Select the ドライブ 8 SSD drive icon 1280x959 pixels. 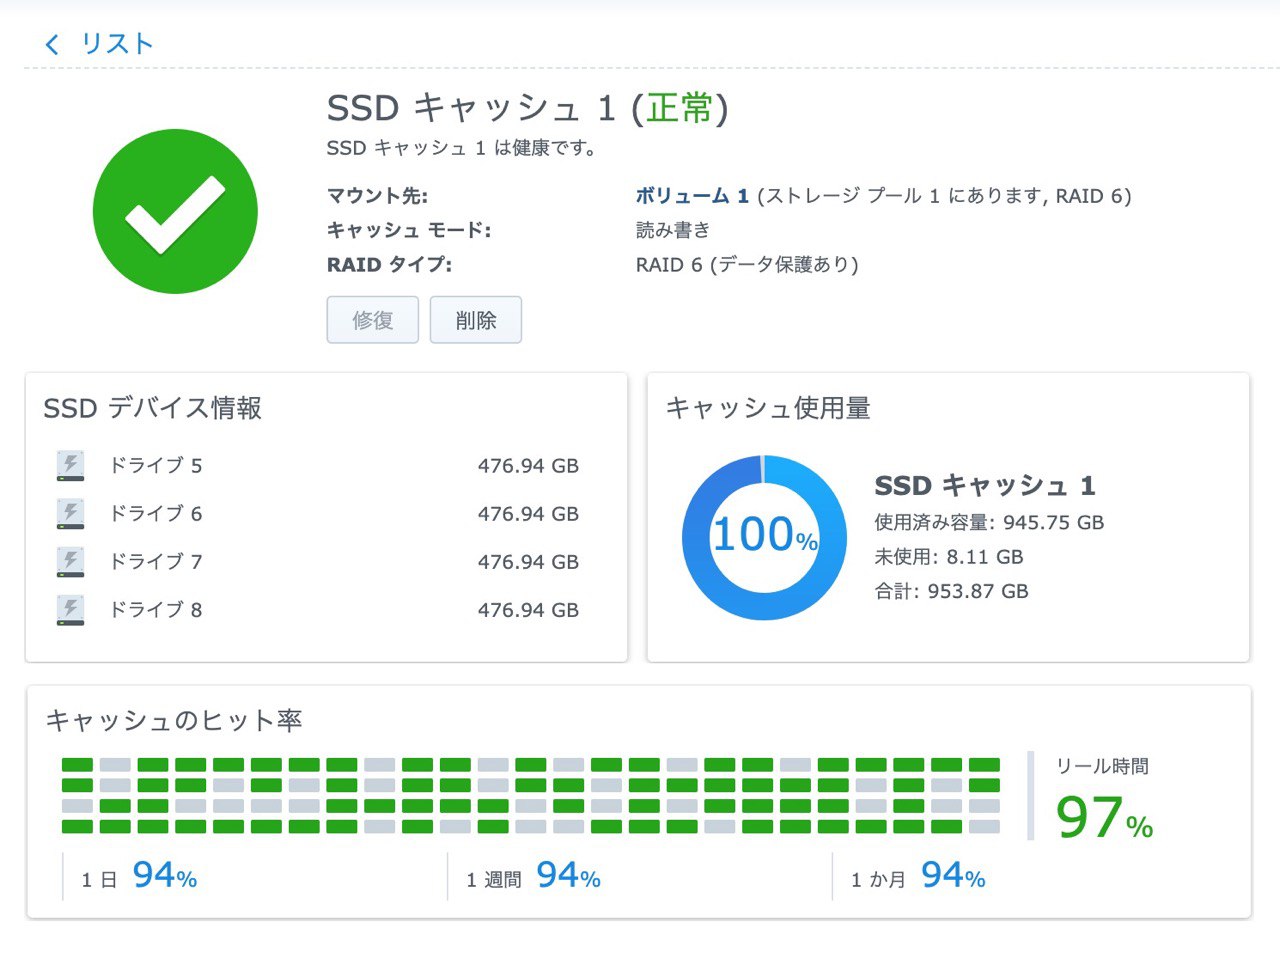click(70, 610)
